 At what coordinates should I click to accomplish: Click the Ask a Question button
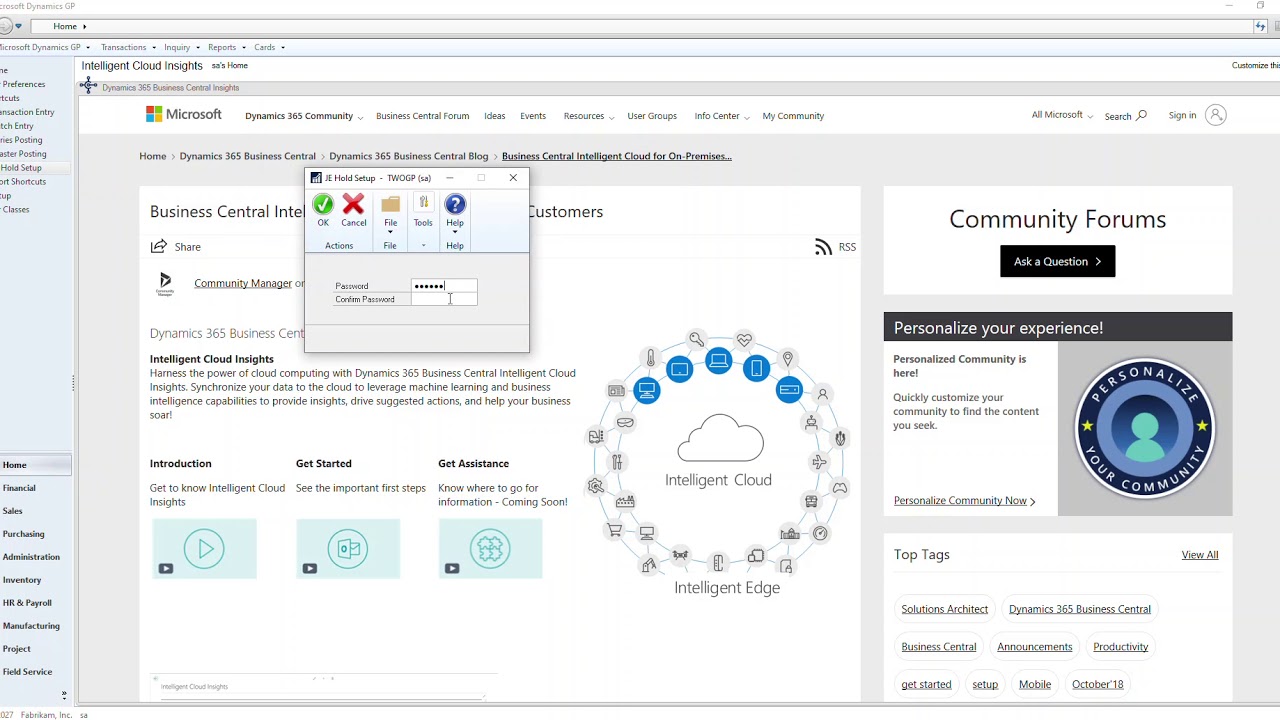click(x=1057, y=261)
